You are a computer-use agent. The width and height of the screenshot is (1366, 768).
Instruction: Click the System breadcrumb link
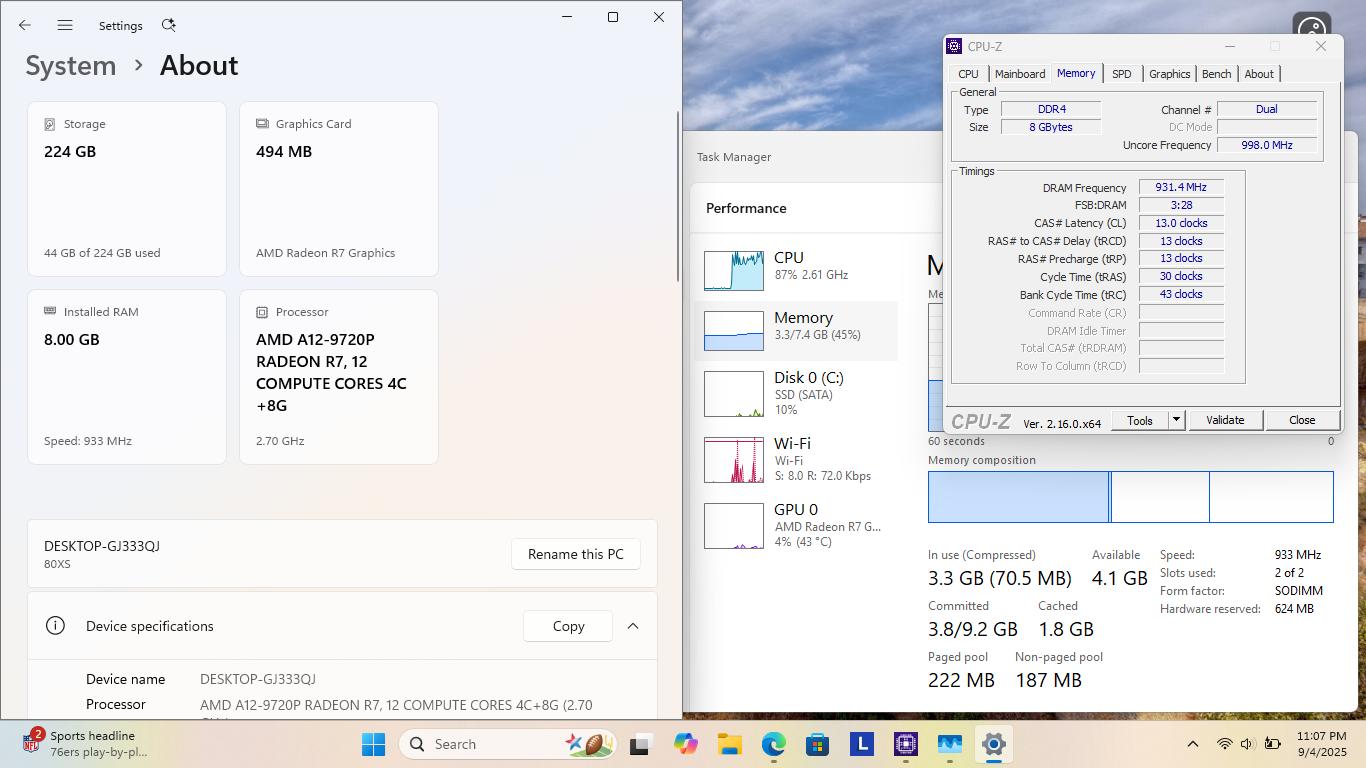pos(71,66)
